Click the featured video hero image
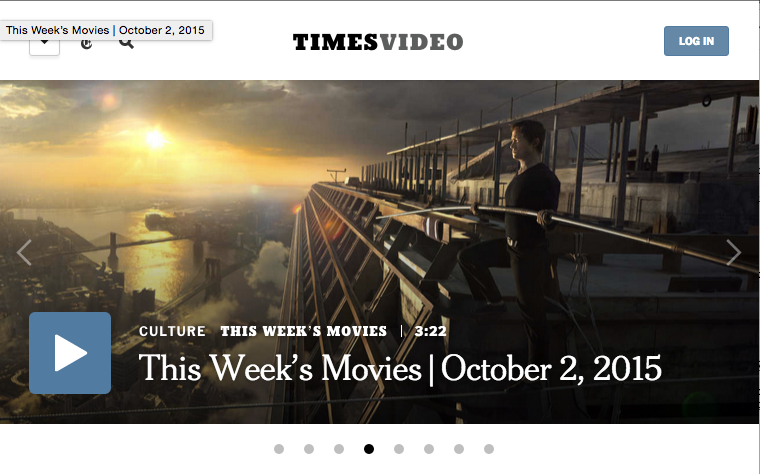This screenshot has width=760, height=474. tap(379, 204)
